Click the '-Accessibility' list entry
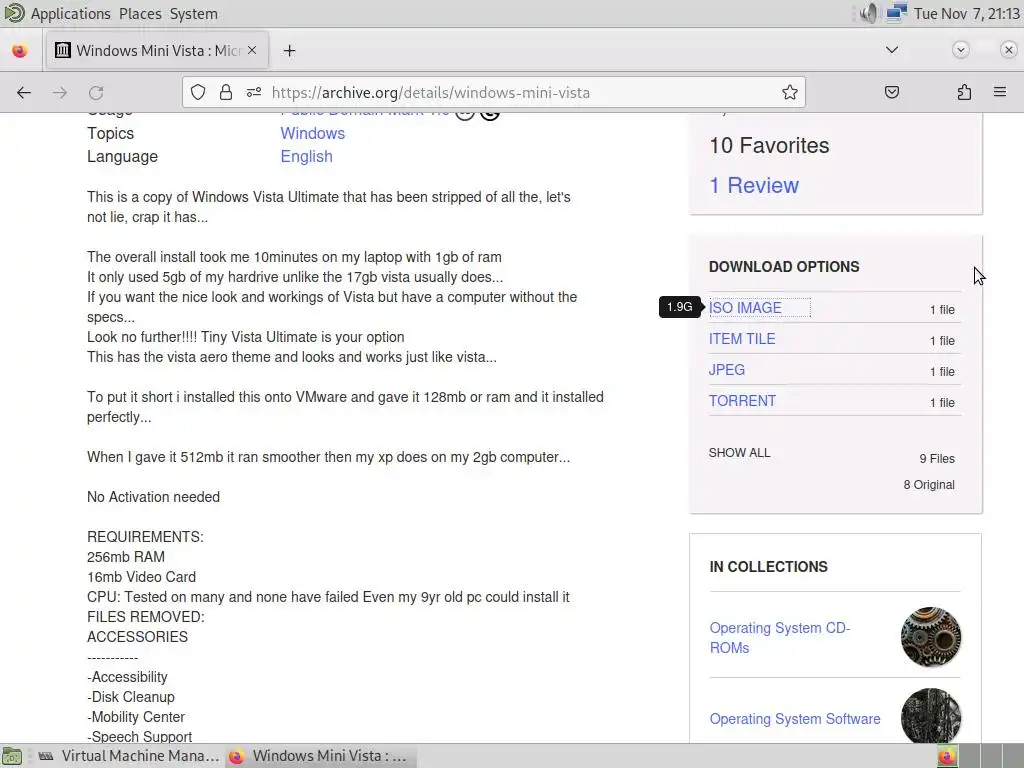Screen dimensions: 1024x768 127,677
